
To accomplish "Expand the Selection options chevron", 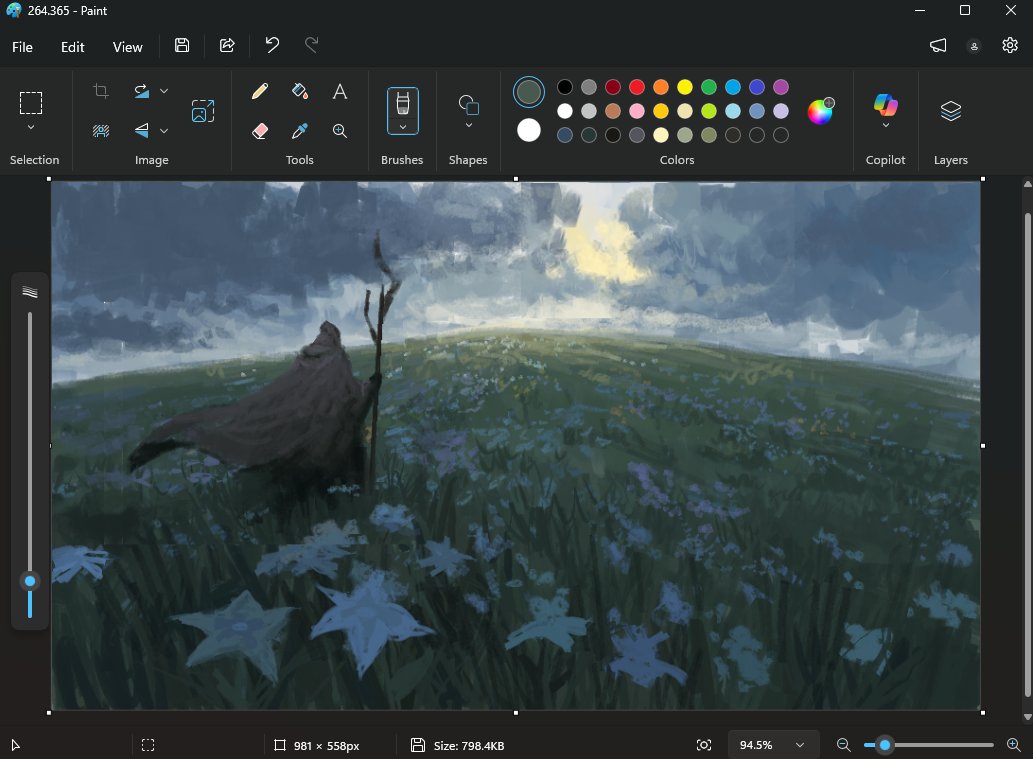I will click(31, 127).
